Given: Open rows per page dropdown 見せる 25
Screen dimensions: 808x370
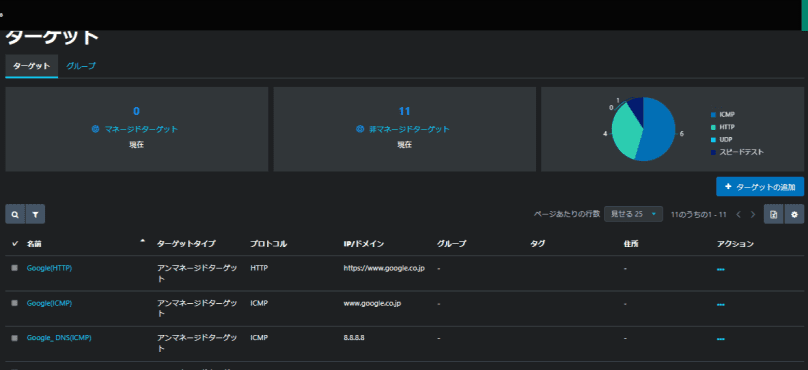Looking at the screenshot, I should tap(633, 214).
